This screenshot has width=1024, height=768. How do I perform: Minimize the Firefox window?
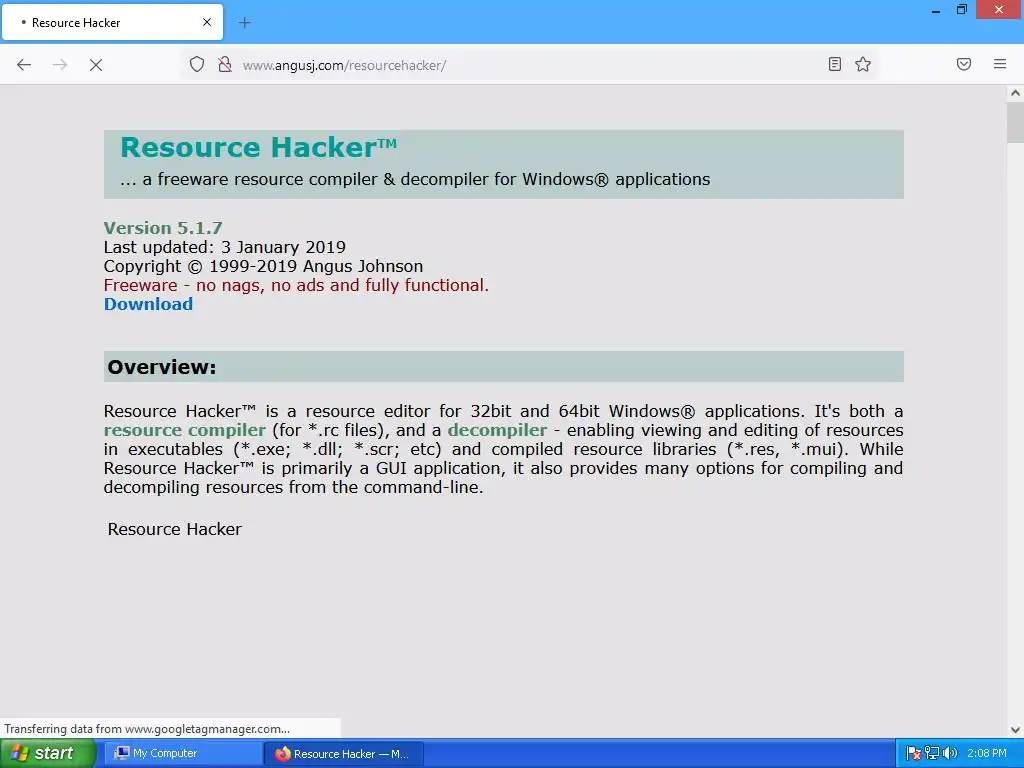click(936, 10)
